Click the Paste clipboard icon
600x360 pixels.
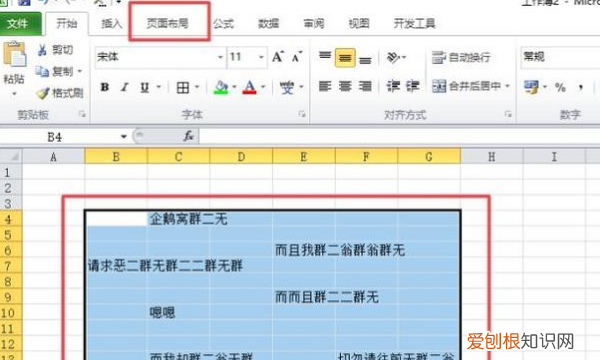pos(15,54)
